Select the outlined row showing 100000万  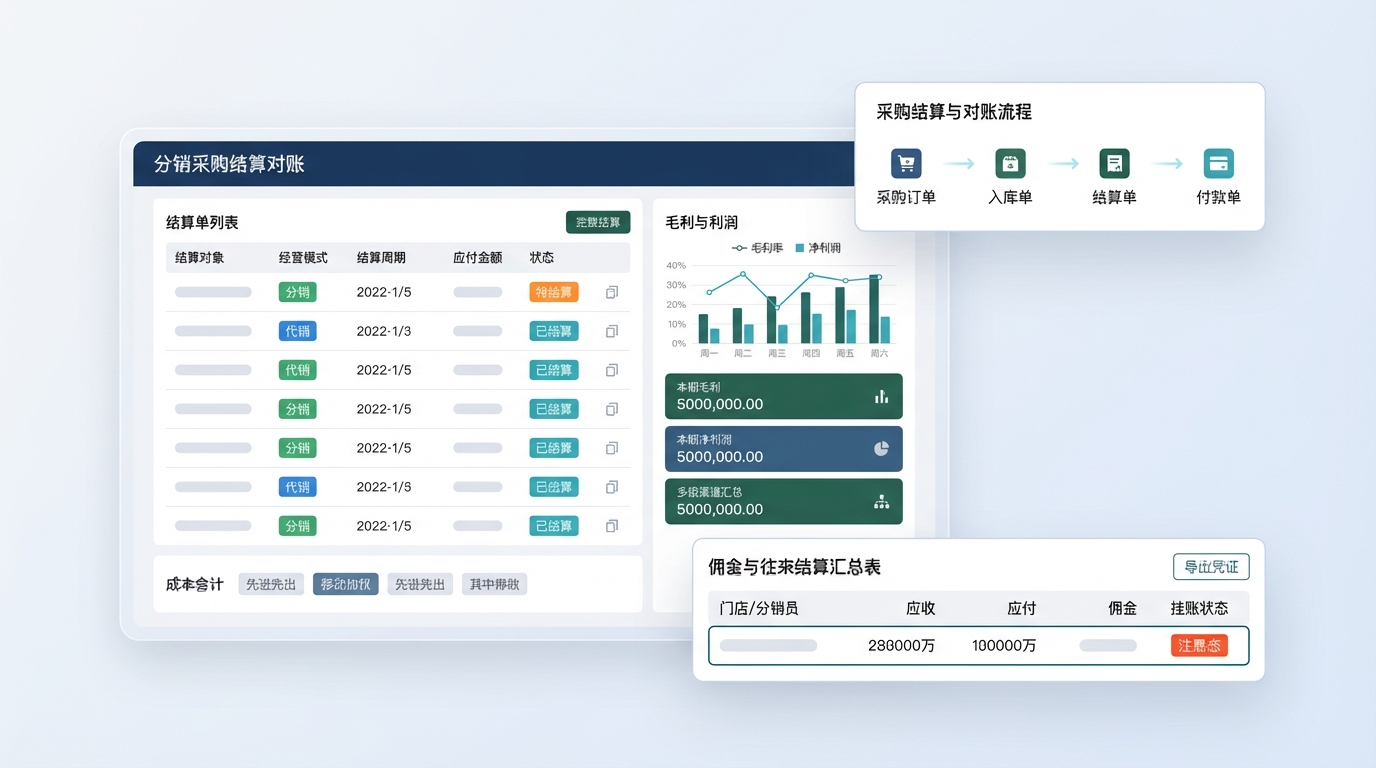pyautogui.click(x=978, y=645)
